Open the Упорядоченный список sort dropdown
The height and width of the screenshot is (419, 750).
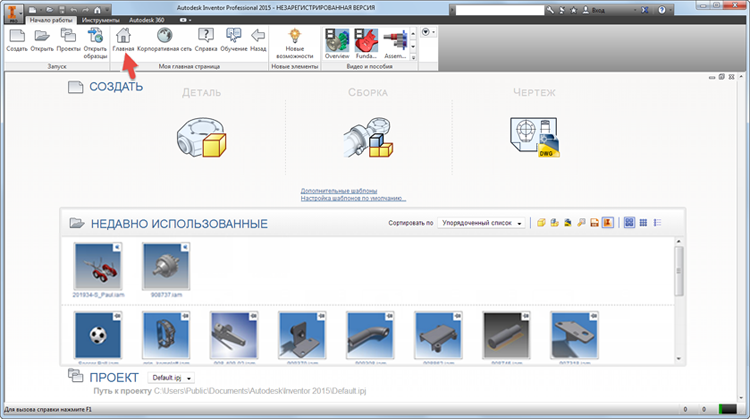[x=481, y=223]
